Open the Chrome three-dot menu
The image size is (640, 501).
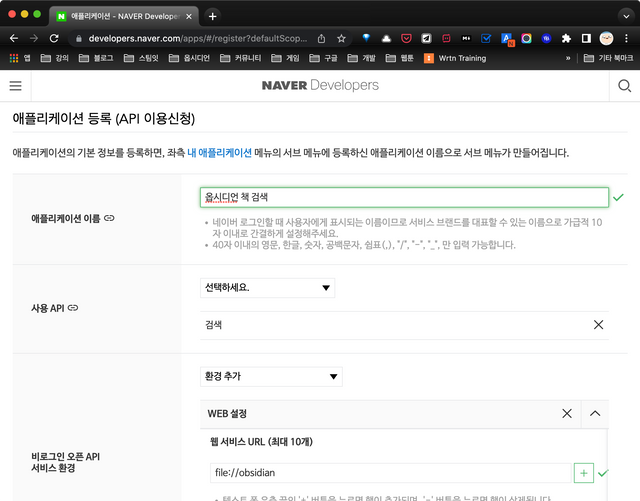point(626,38)
